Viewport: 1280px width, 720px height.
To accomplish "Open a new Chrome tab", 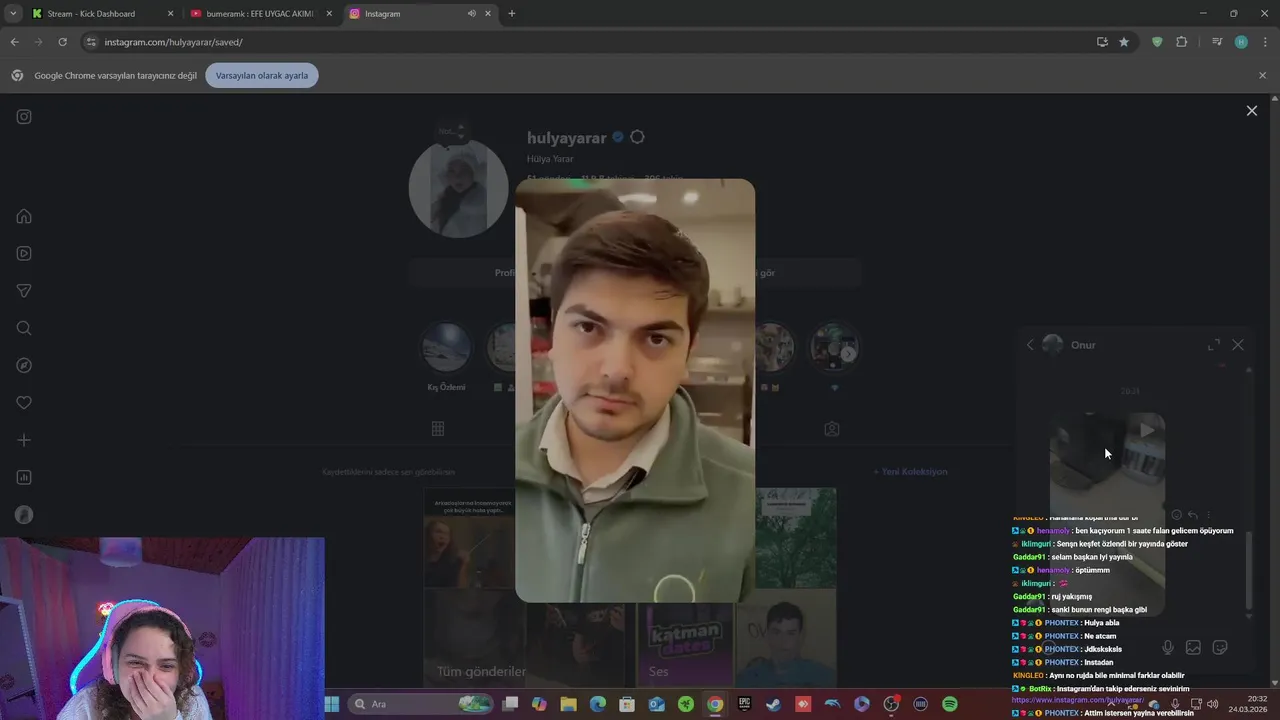I will coord(512,14).
